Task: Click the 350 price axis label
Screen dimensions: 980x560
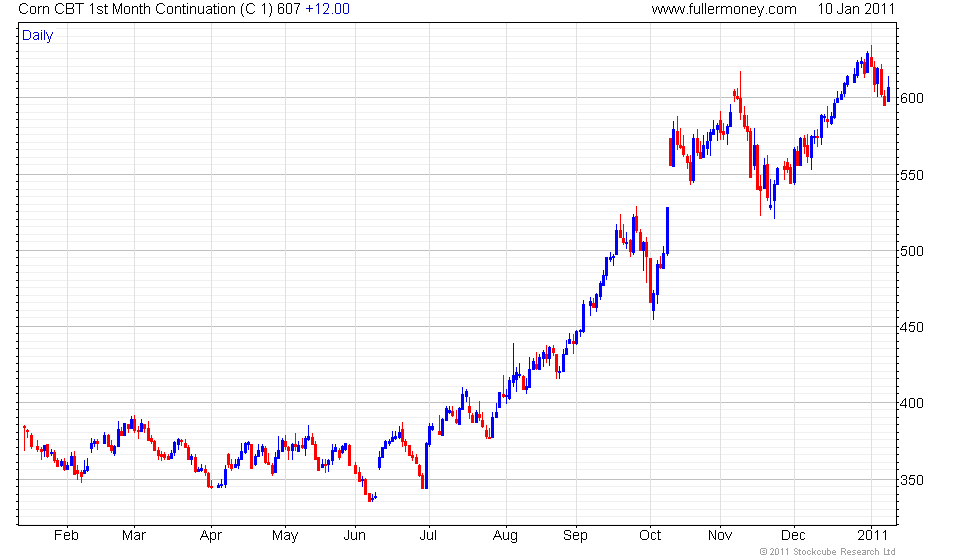Action: click(x=911, y=481)
